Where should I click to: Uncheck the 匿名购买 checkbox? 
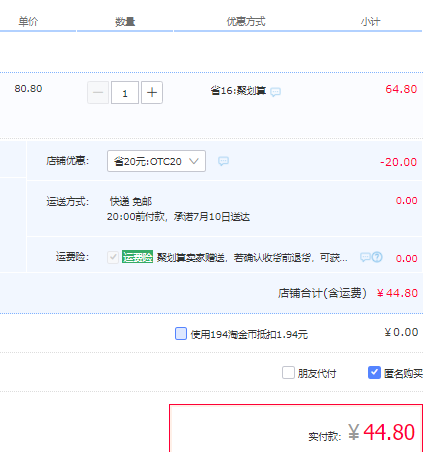374,372
